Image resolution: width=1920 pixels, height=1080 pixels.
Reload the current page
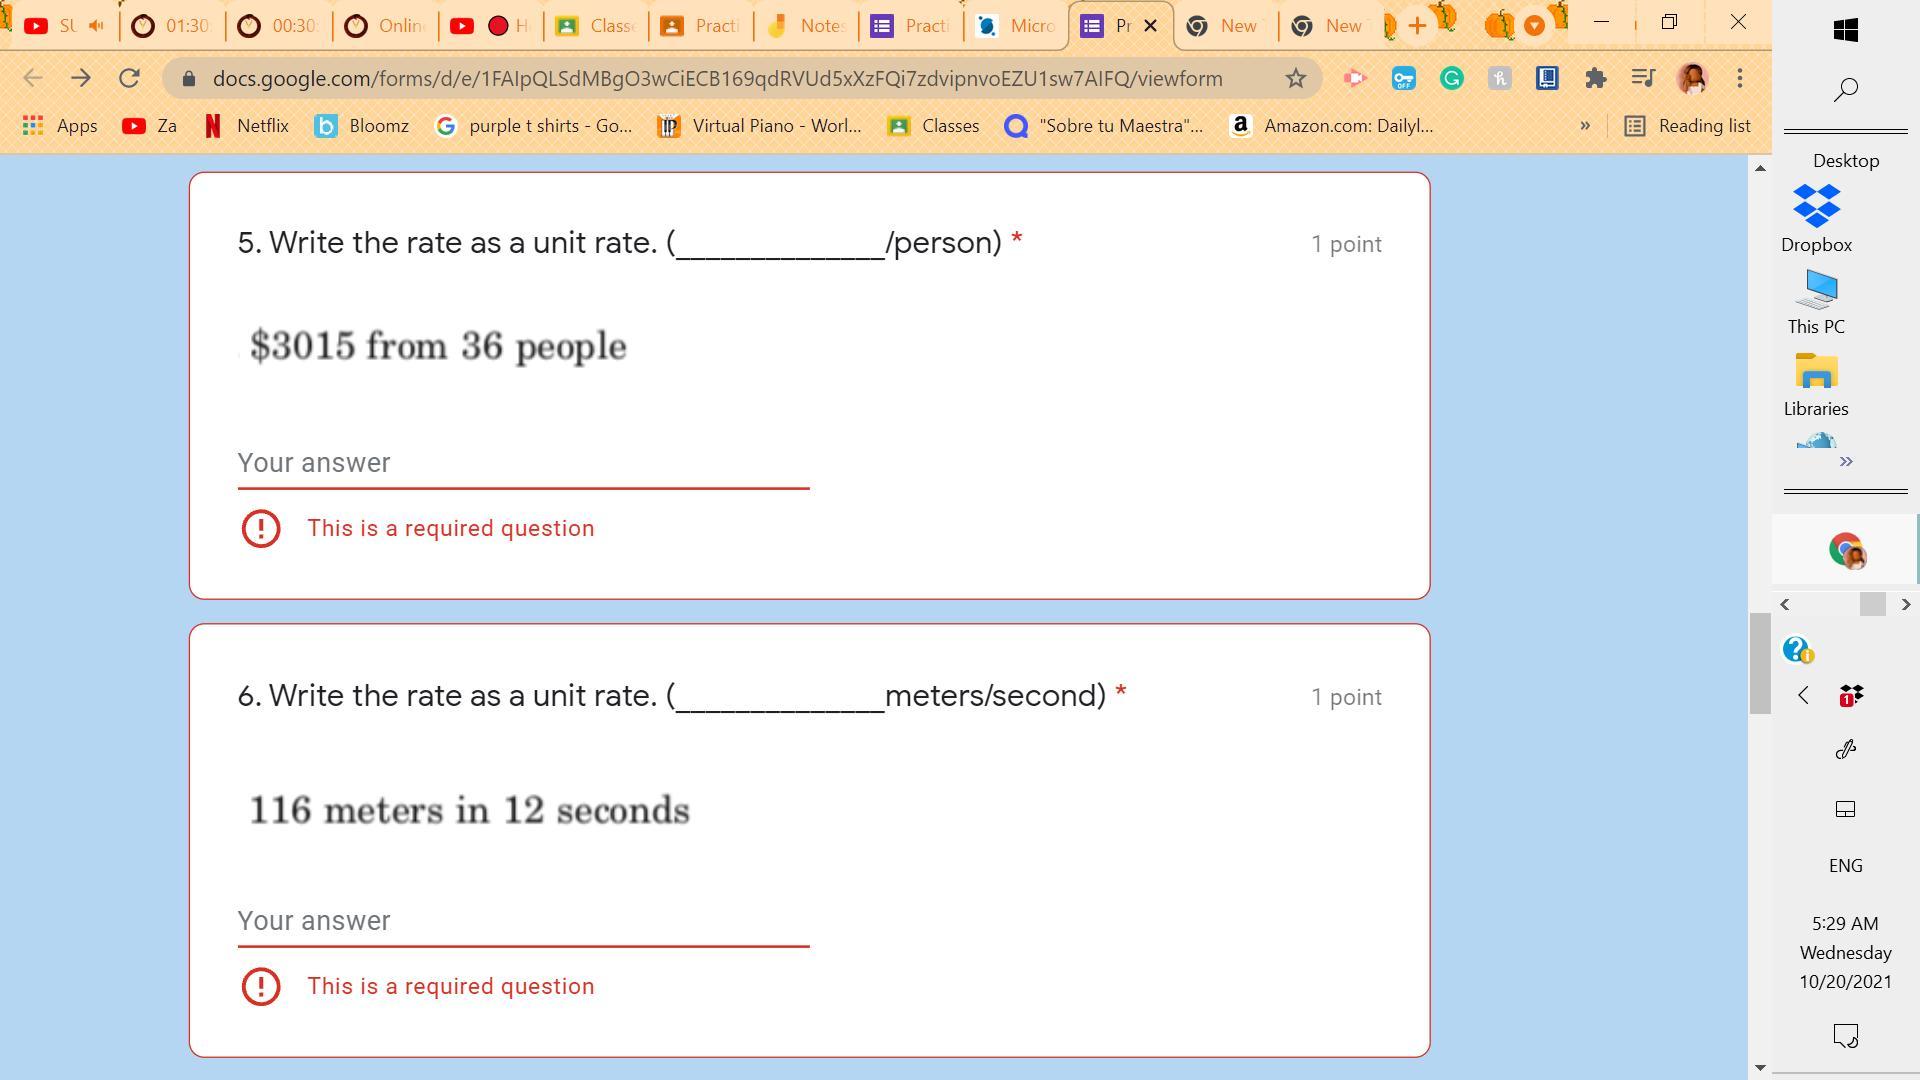[x=129, y=78]
